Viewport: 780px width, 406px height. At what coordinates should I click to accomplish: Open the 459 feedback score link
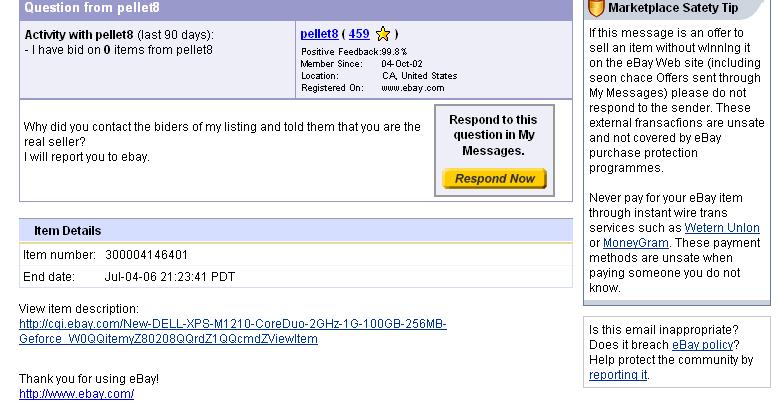[x=359, y=34]
